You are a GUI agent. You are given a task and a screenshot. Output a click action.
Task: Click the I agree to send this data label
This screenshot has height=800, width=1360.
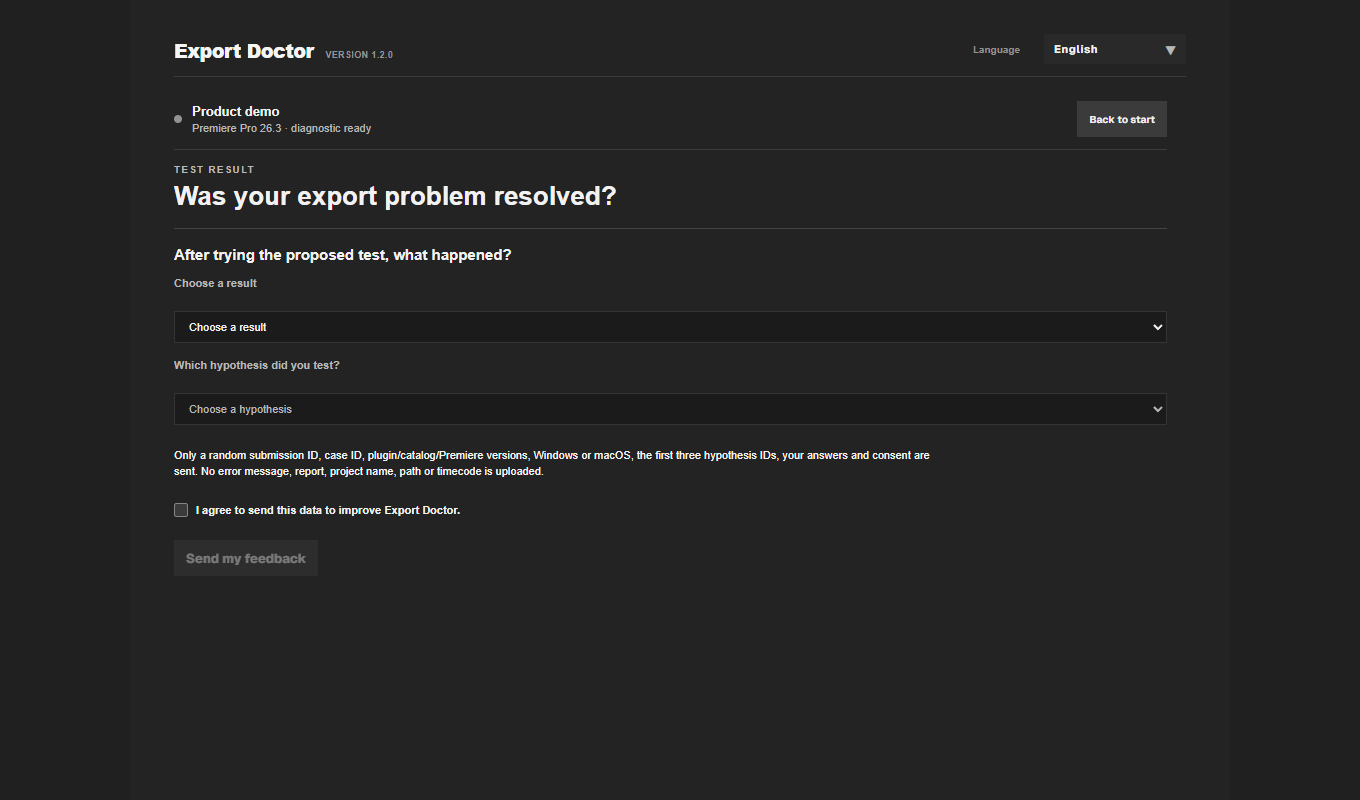328,510
